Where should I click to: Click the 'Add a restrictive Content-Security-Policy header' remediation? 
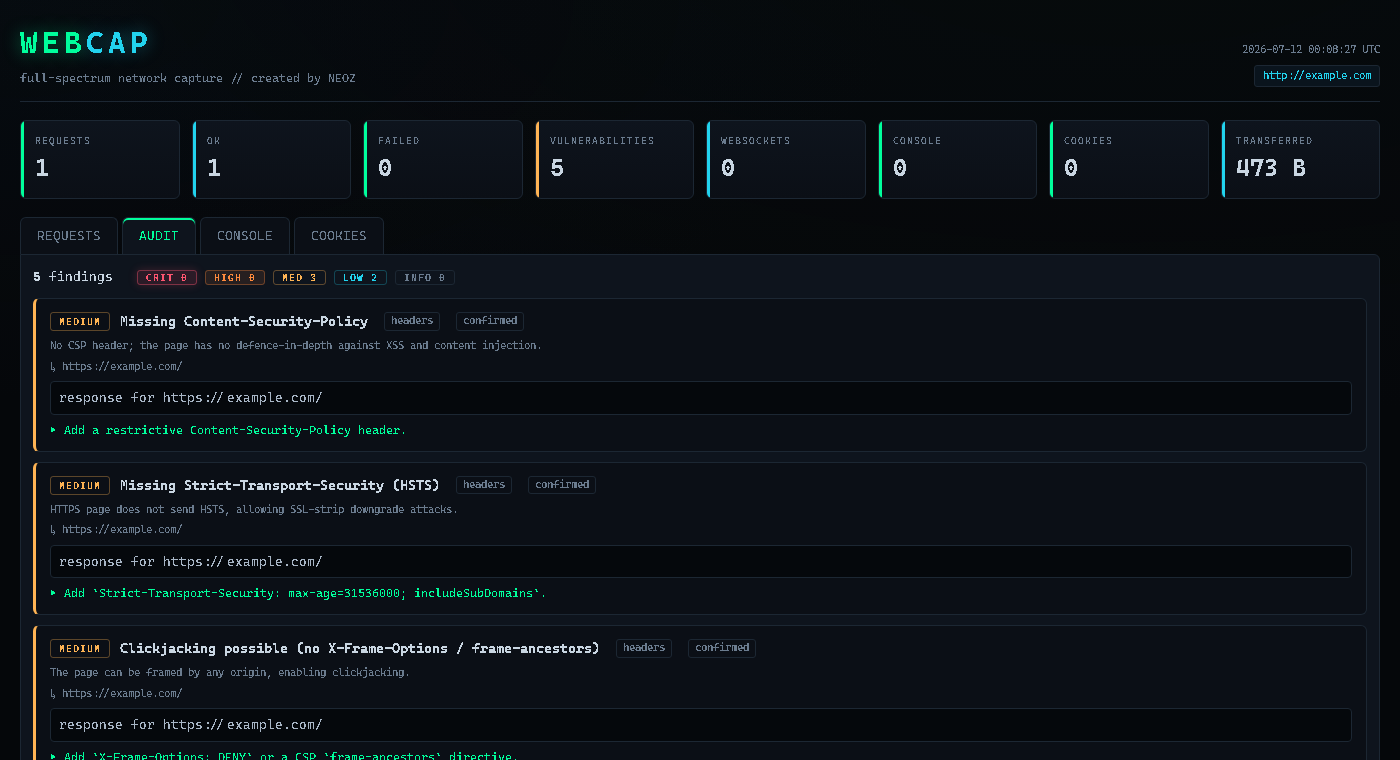point(228,430)
